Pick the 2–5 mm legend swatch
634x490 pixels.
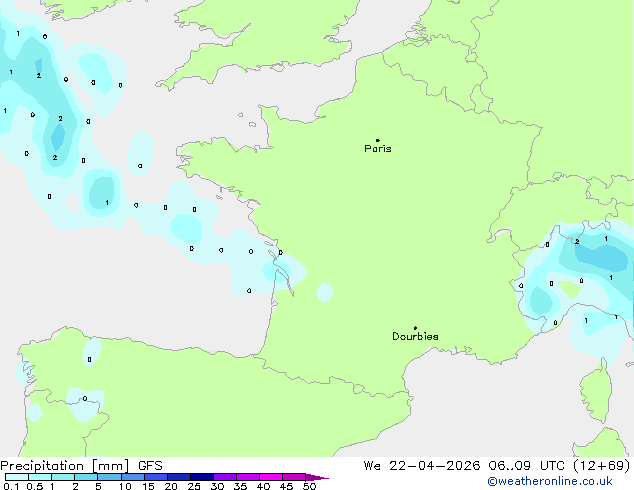coord(86,477)
